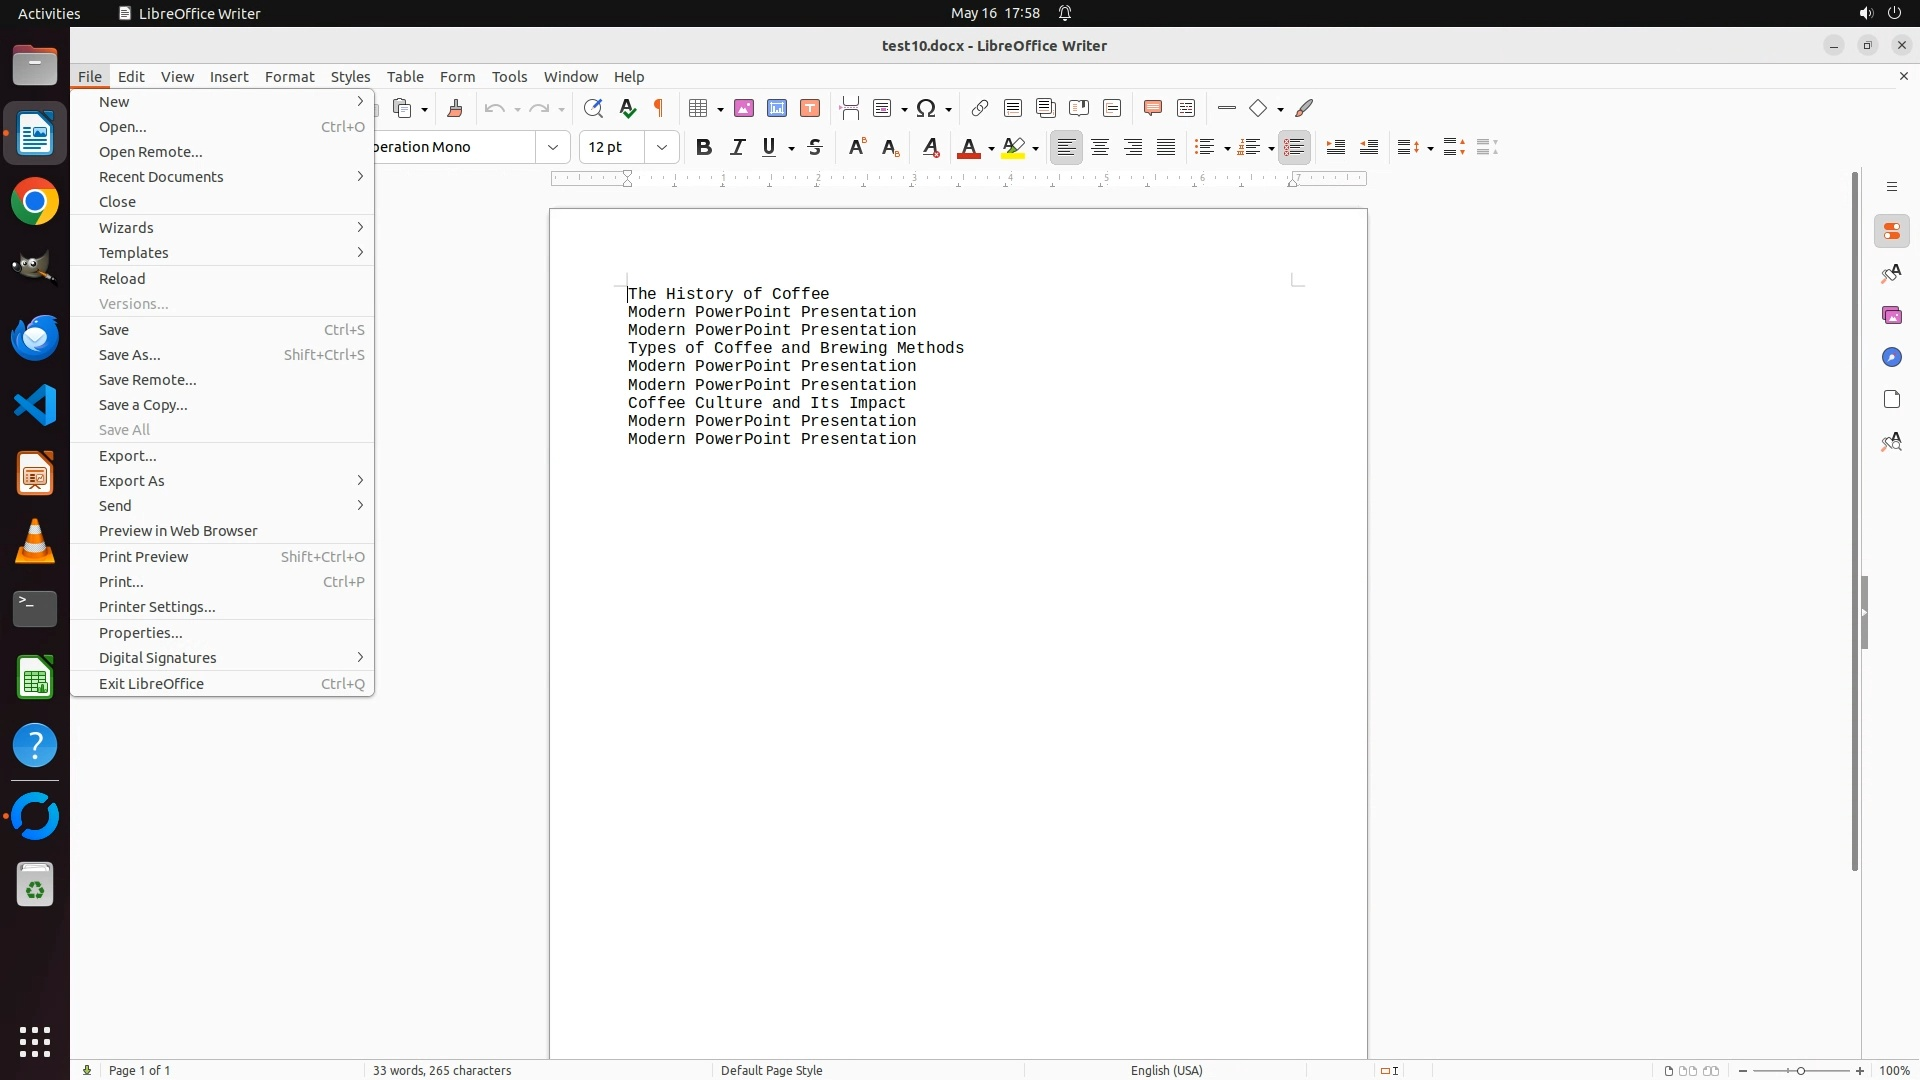This screenshot has height=1080, width=1920.
Task: Click the Insert Table icon
Action: pos(699,108)
